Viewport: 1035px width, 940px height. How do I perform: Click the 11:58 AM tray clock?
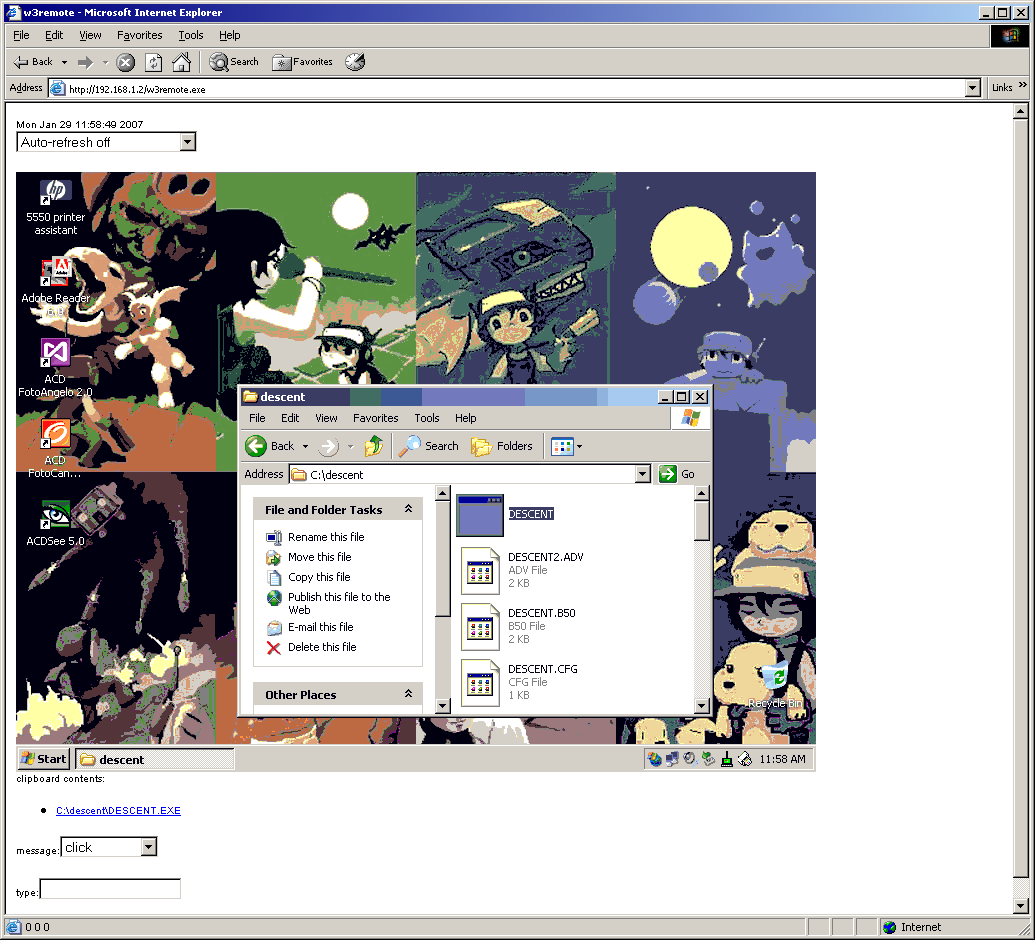[x=782, y=759]
